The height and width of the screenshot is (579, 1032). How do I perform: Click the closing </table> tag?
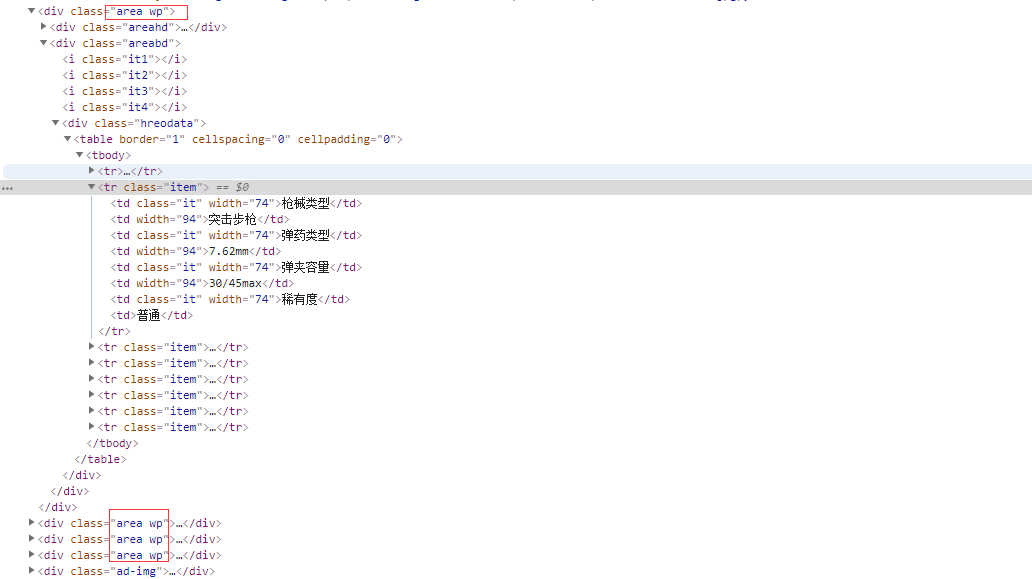coord(101,459)
